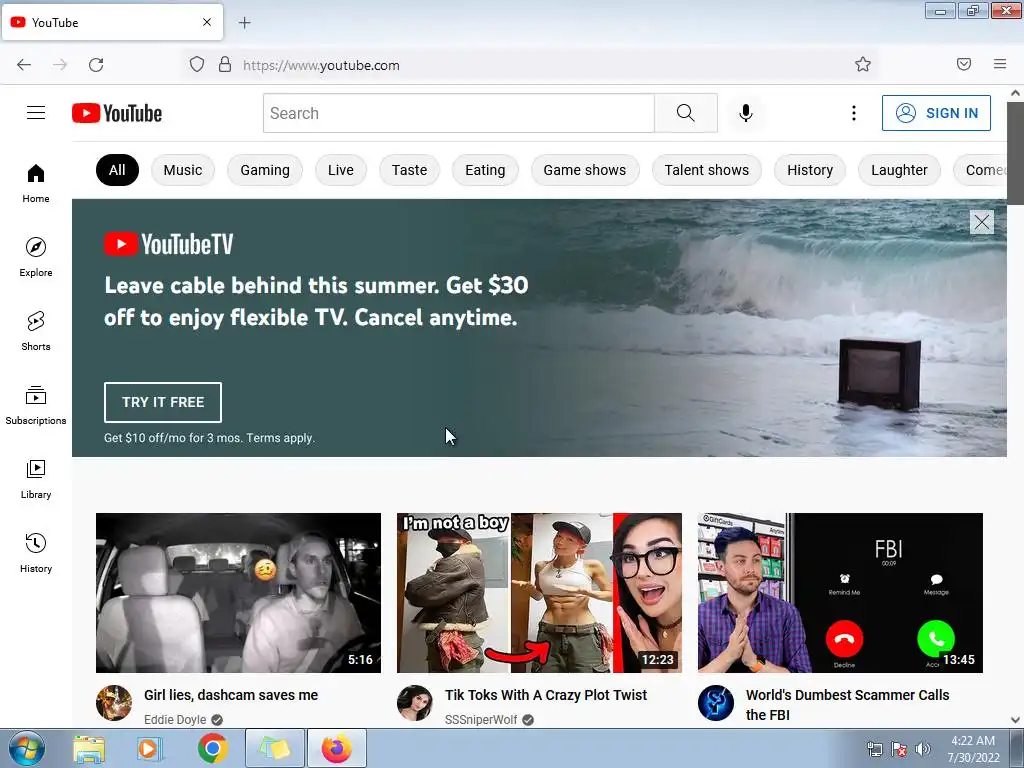The image size is (1024, 768).
Task: Click the YouTube logo
Action: pyautogui.click(x=117, y=113)
